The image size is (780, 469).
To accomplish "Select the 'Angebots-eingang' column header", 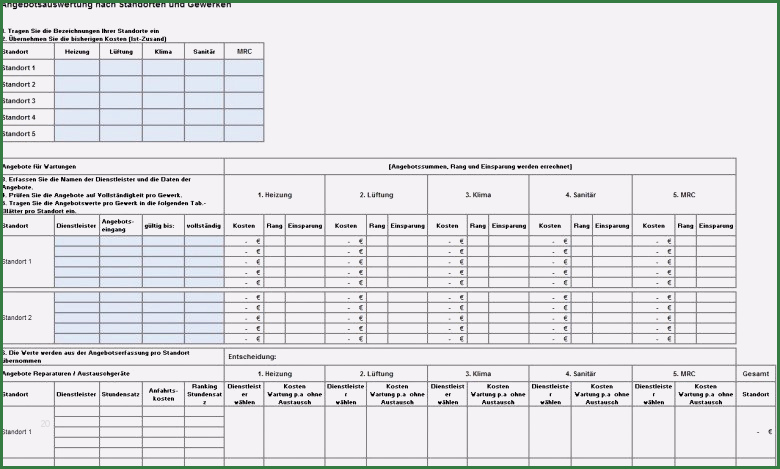I will pos(119,226).
